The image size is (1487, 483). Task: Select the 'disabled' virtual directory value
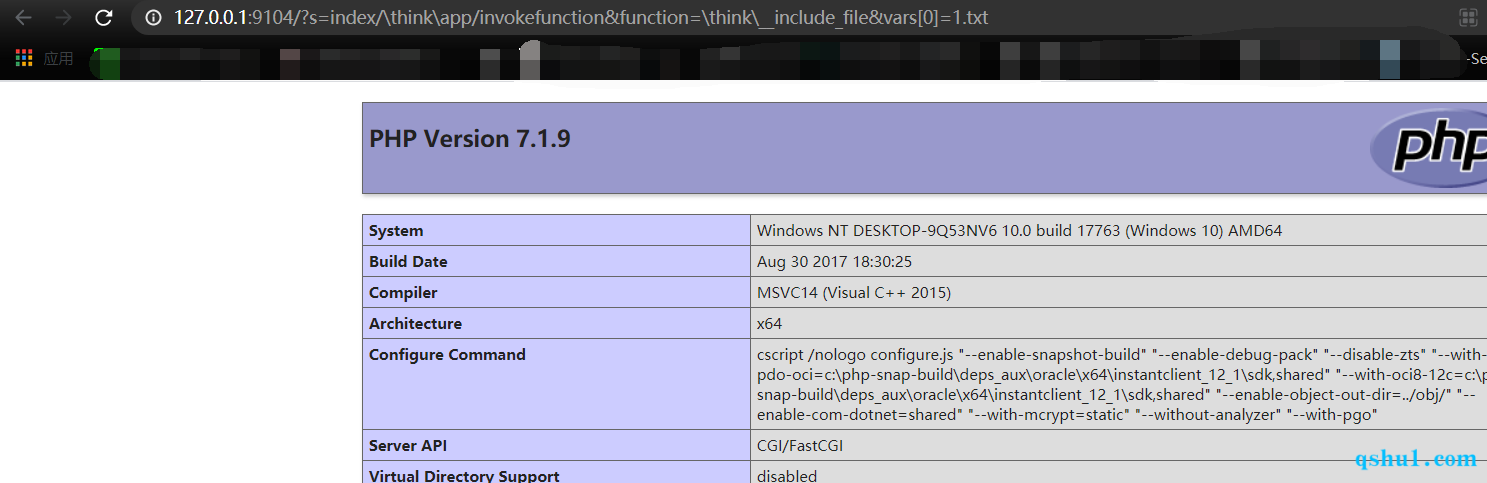pyautogui.click(x=787, y=475)
